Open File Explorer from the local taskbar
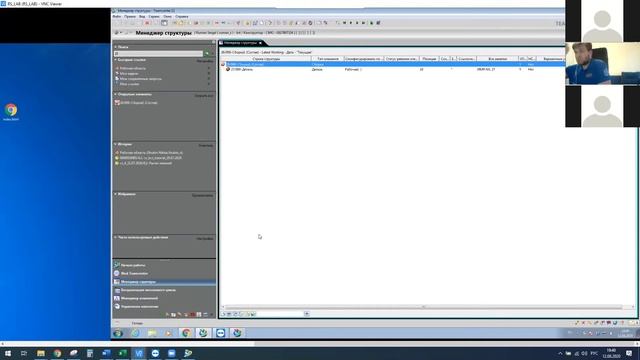This screenshot has width=640, height=360. pos(41,353)
